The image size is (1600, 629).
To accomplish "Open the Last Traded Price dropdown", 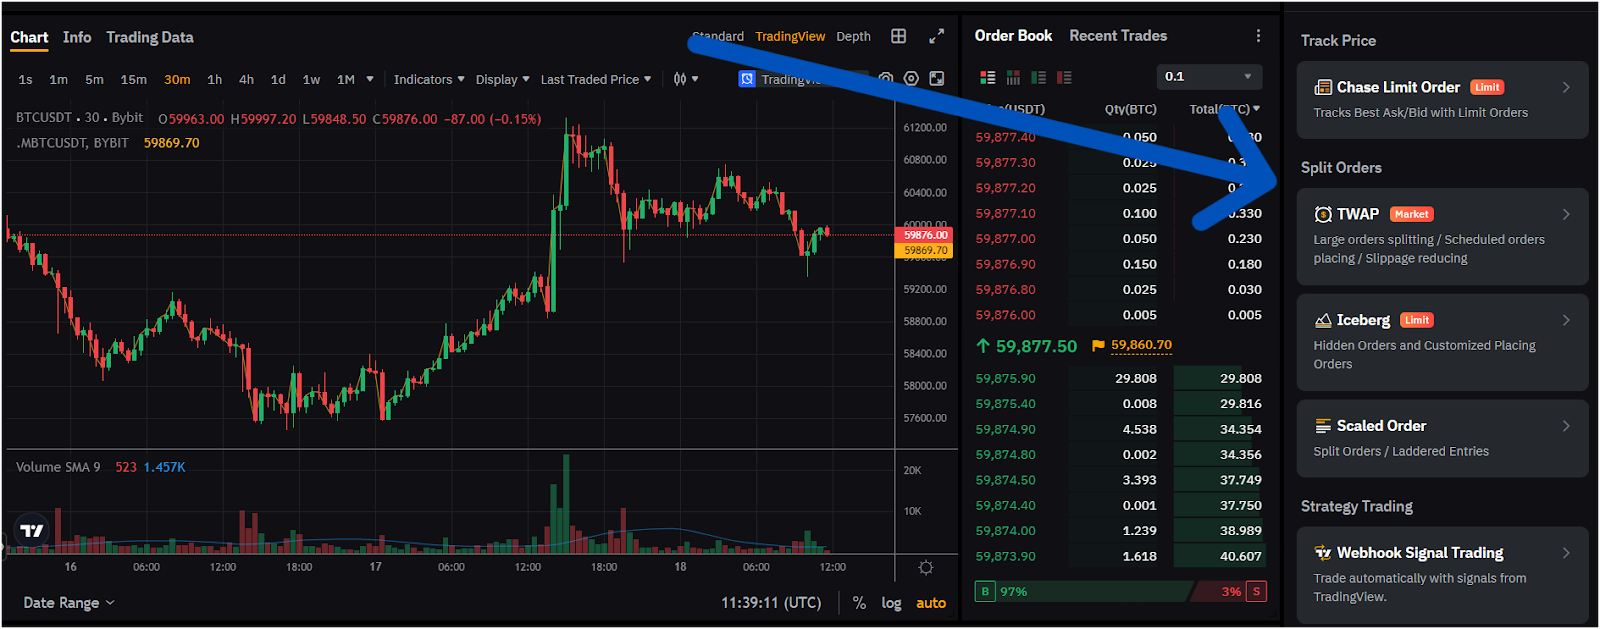I will click(x=596, y=79).
